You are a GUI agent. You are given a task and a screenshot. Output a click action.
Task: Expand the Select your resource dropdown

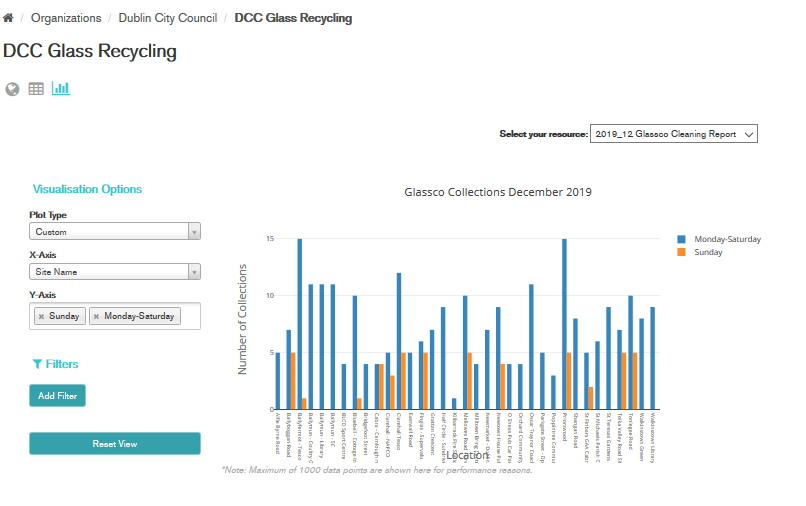(674, 134)
